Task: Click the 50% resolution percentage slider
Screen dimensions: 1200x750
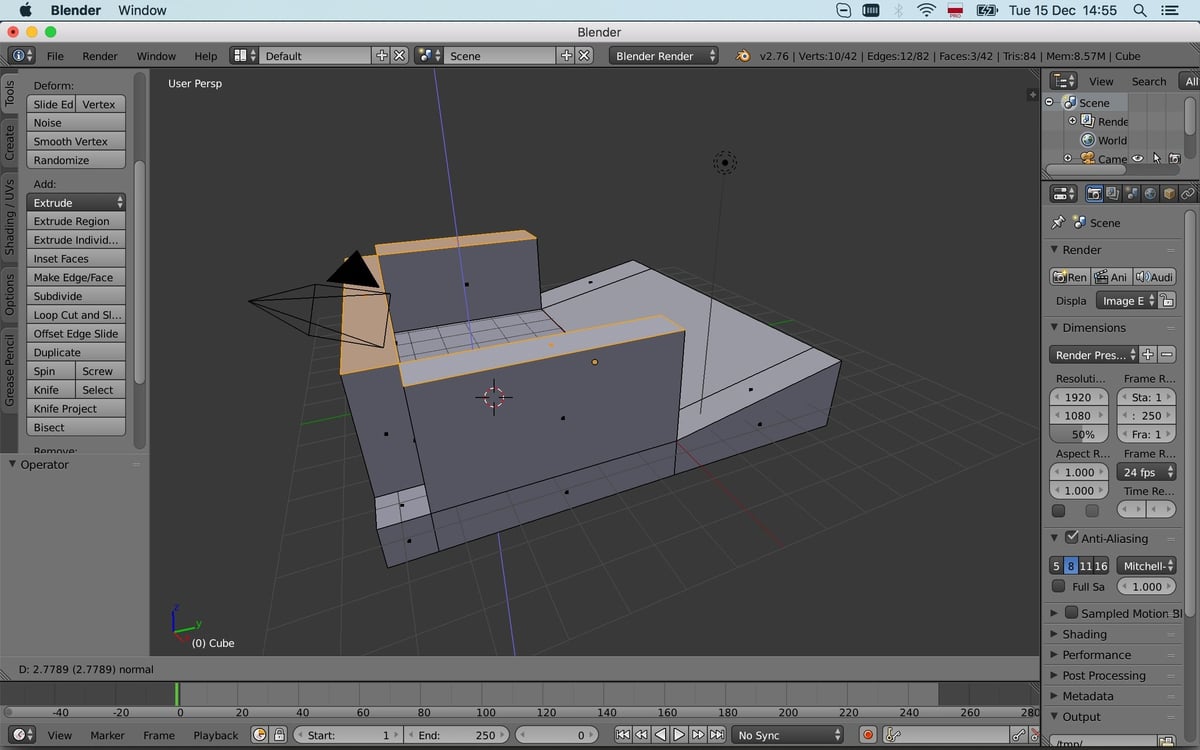Action: click(1078, 434)
